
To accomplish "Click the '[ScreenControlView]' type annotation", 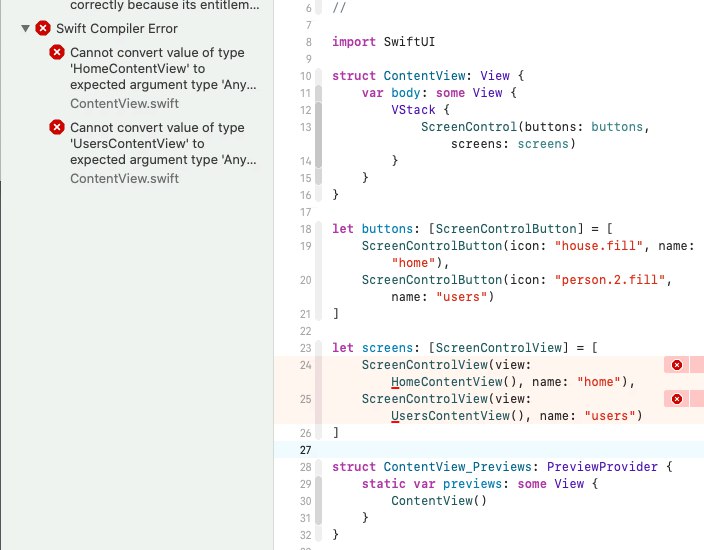I will tap(498, 348).
